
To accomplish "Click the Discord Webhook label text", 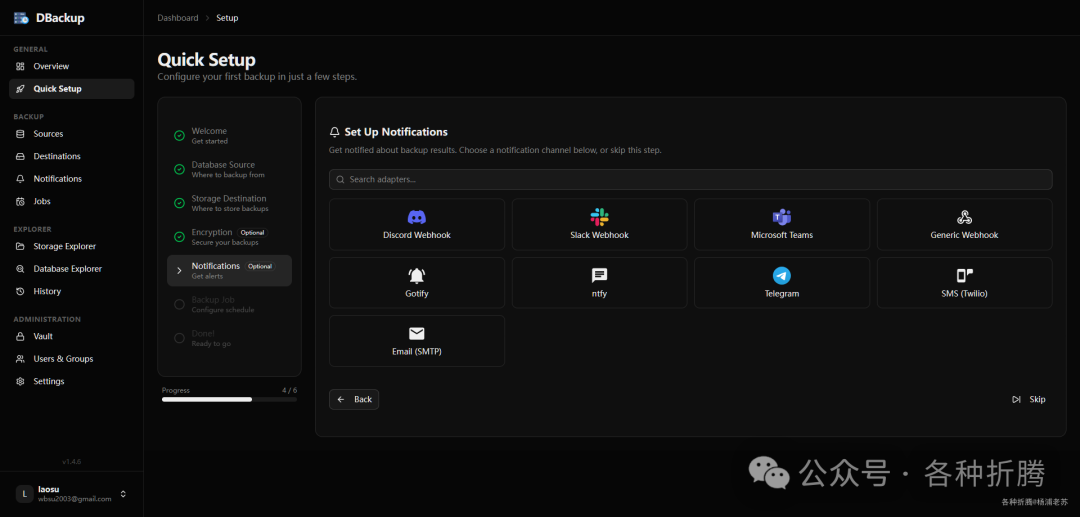I will point(417,235).
